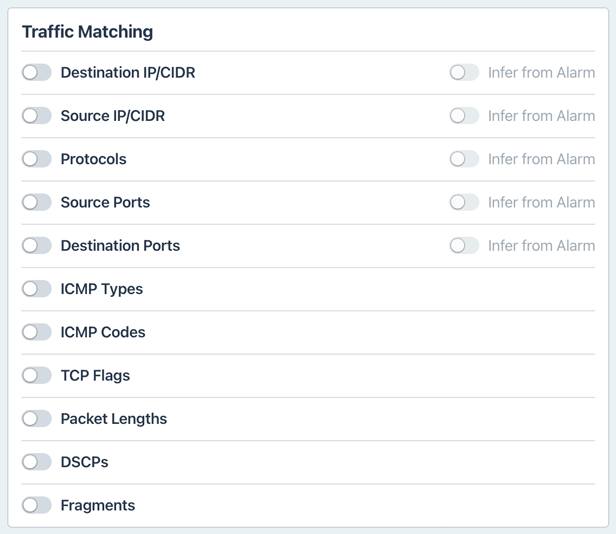Turn on the Packet Lengths switch
This screenshot has width=616, height=534.
(37, 419)
